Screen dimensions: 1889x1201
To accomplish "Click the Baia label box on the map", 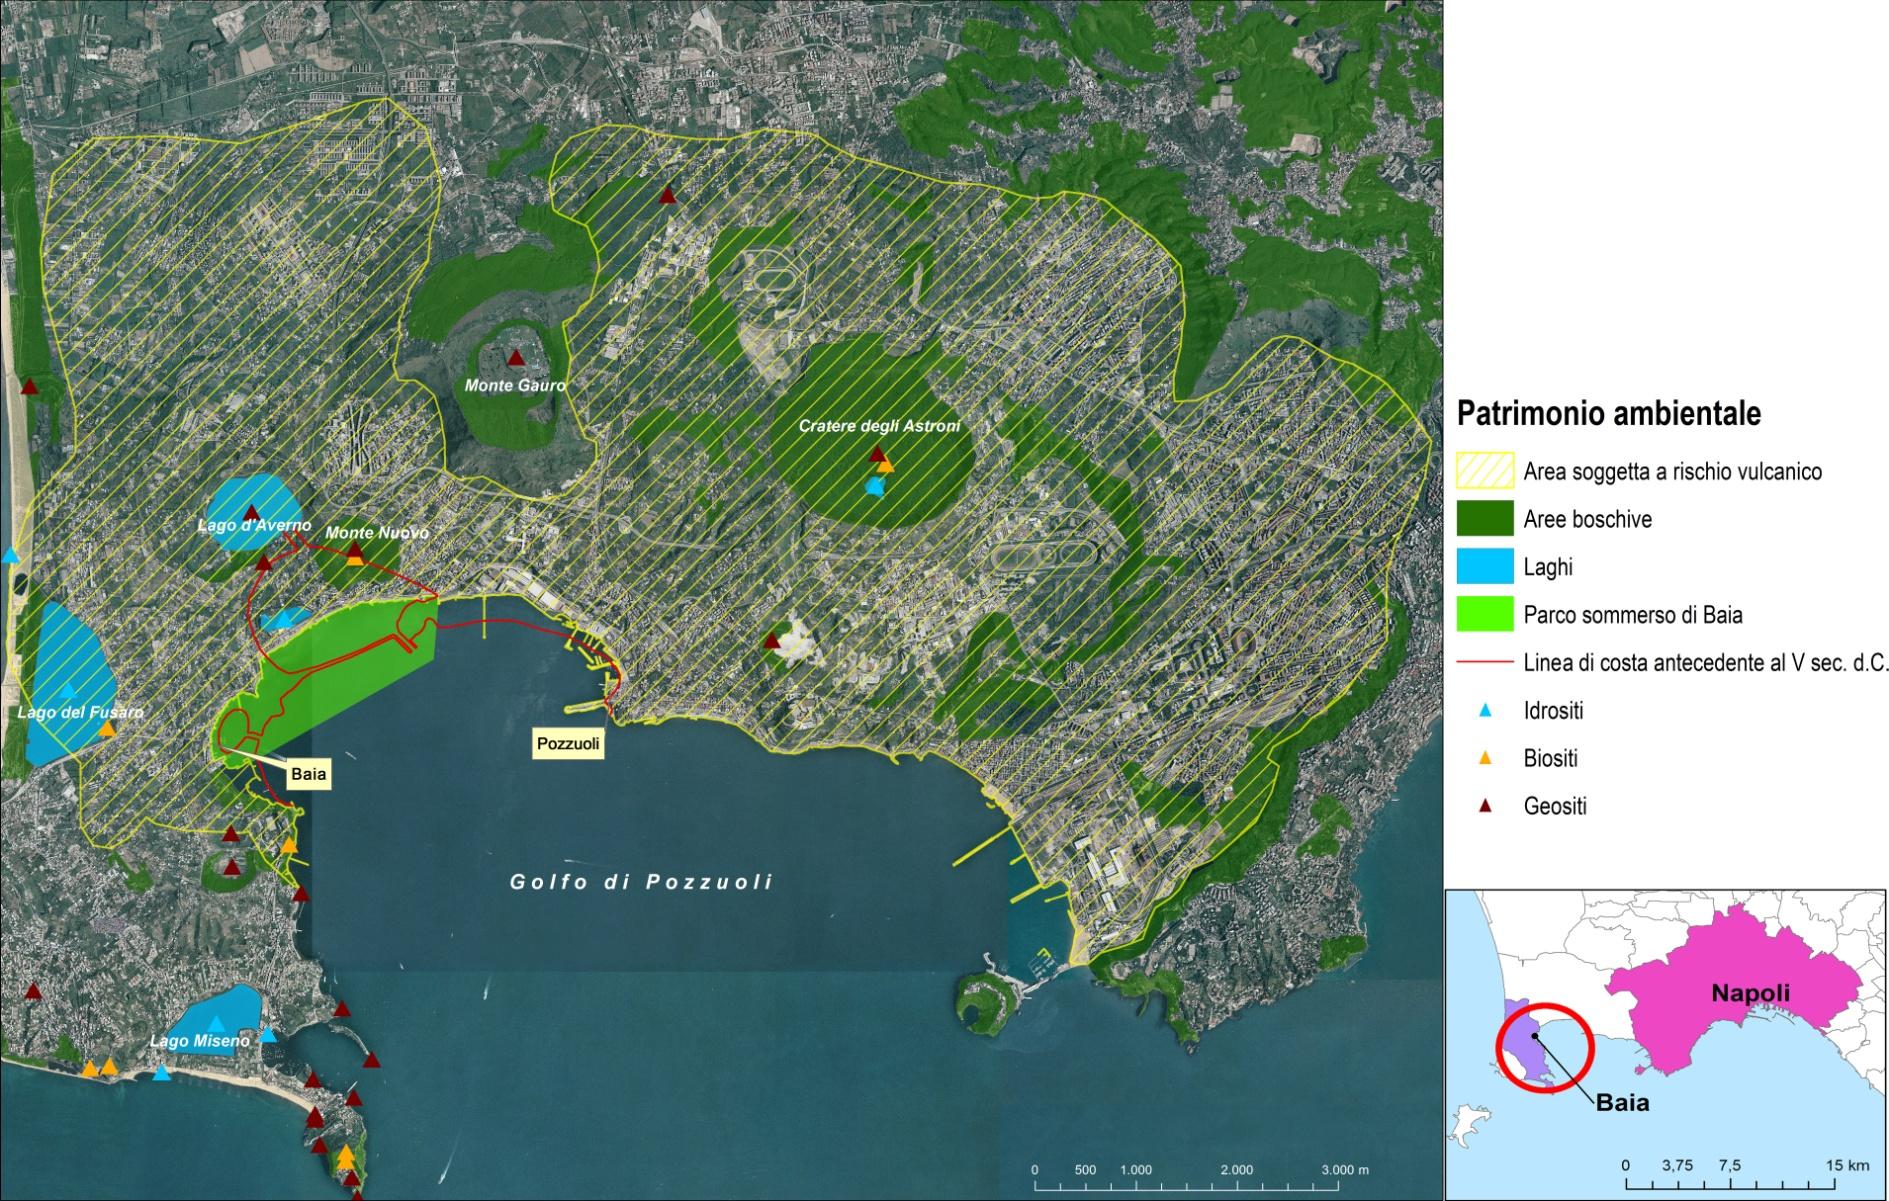I will [x=309, y=774].
